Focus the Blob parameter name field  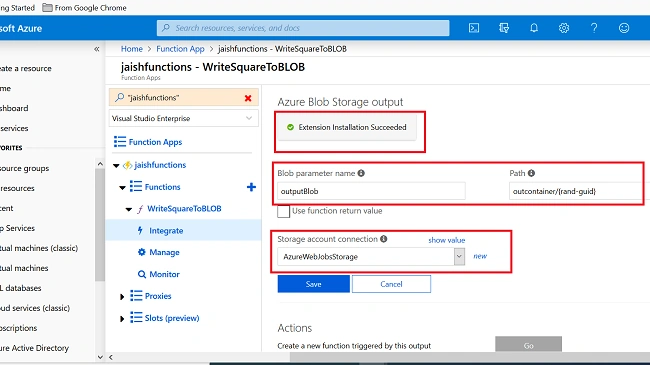pos(371,191)
